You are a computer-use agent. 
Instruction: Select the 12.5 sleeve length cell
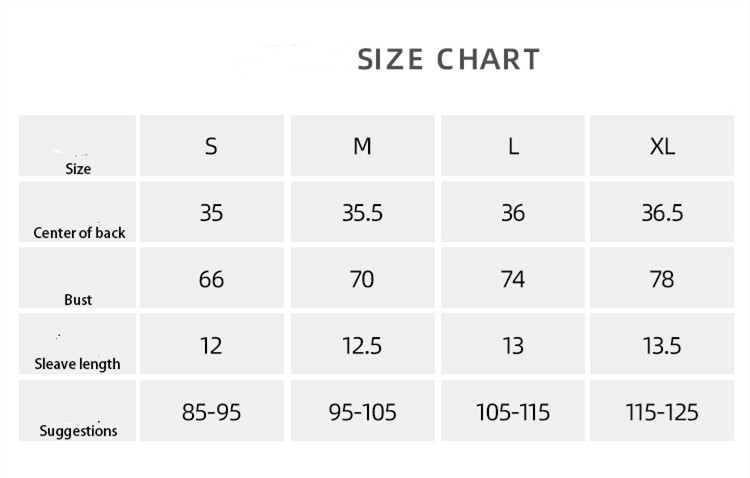tap(362, 346)
